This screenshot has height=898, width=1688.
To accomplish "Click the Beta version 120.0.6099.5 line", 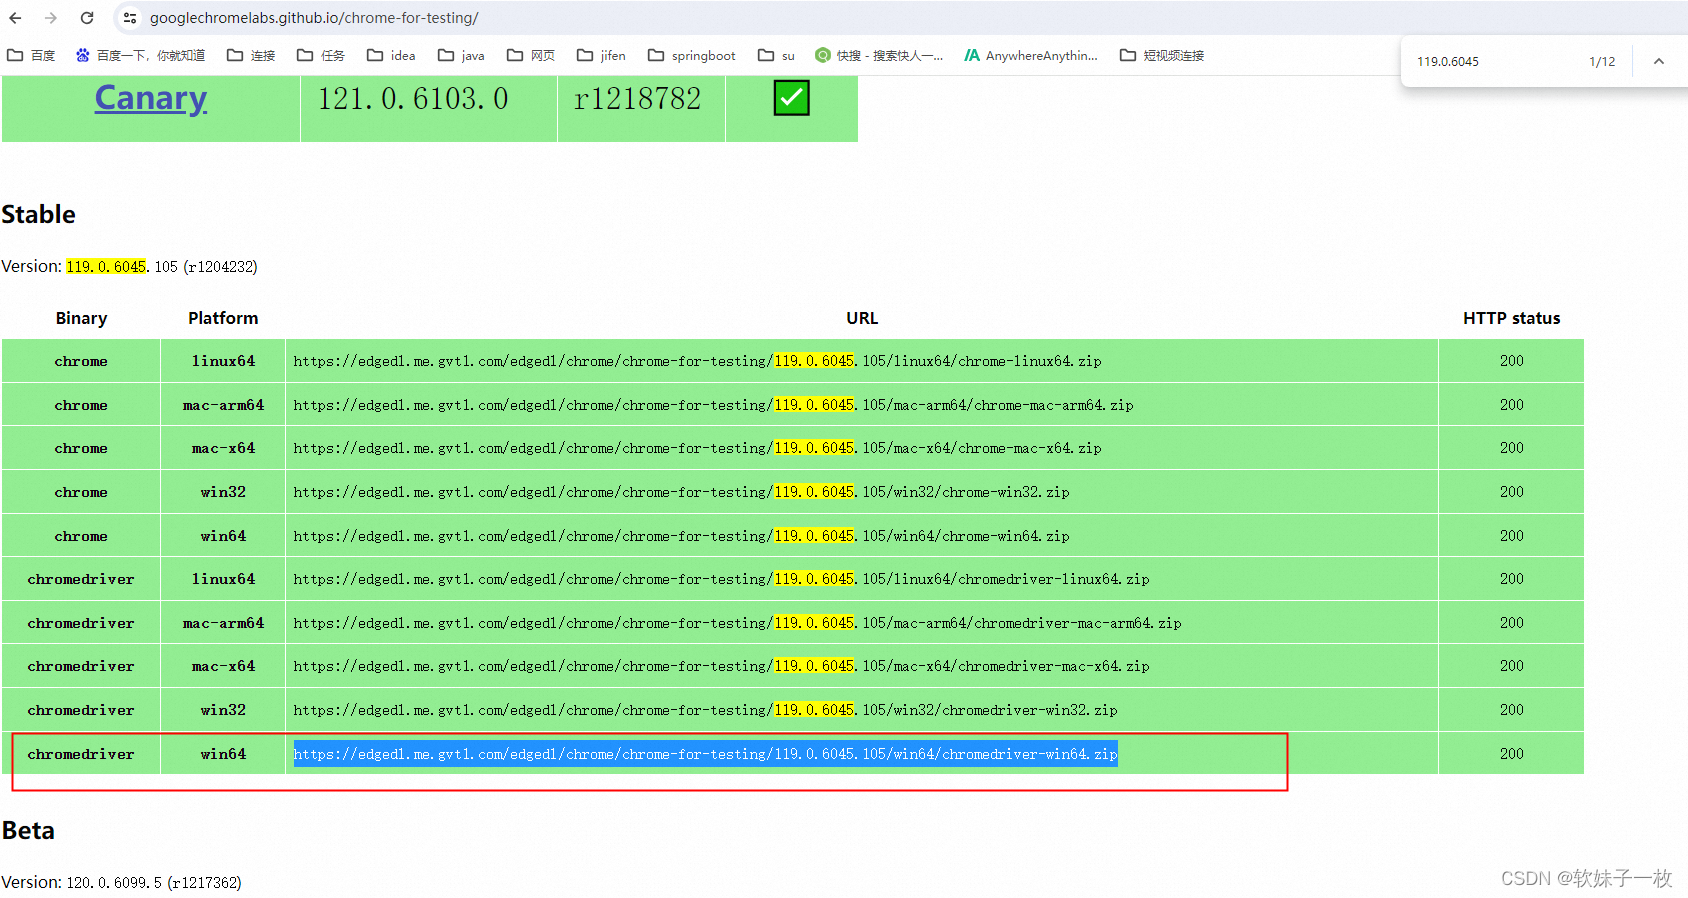I will pyautogui.click(x=121, y=883).
